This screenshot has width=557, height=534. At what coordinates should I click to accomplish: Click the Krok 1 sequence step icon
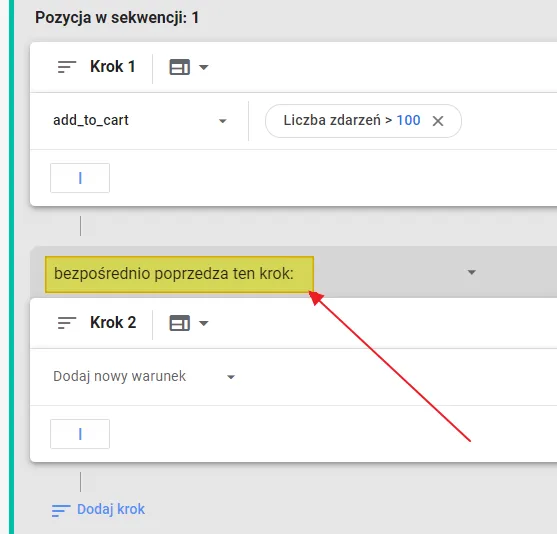point(67,67)
